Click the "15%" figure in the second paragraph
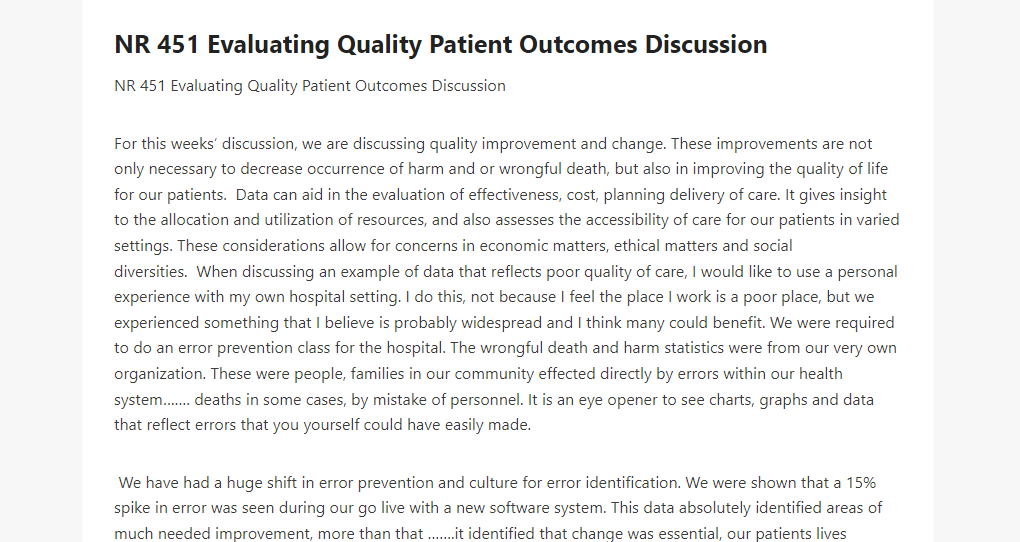1020x542 pixels. [861, 483]
